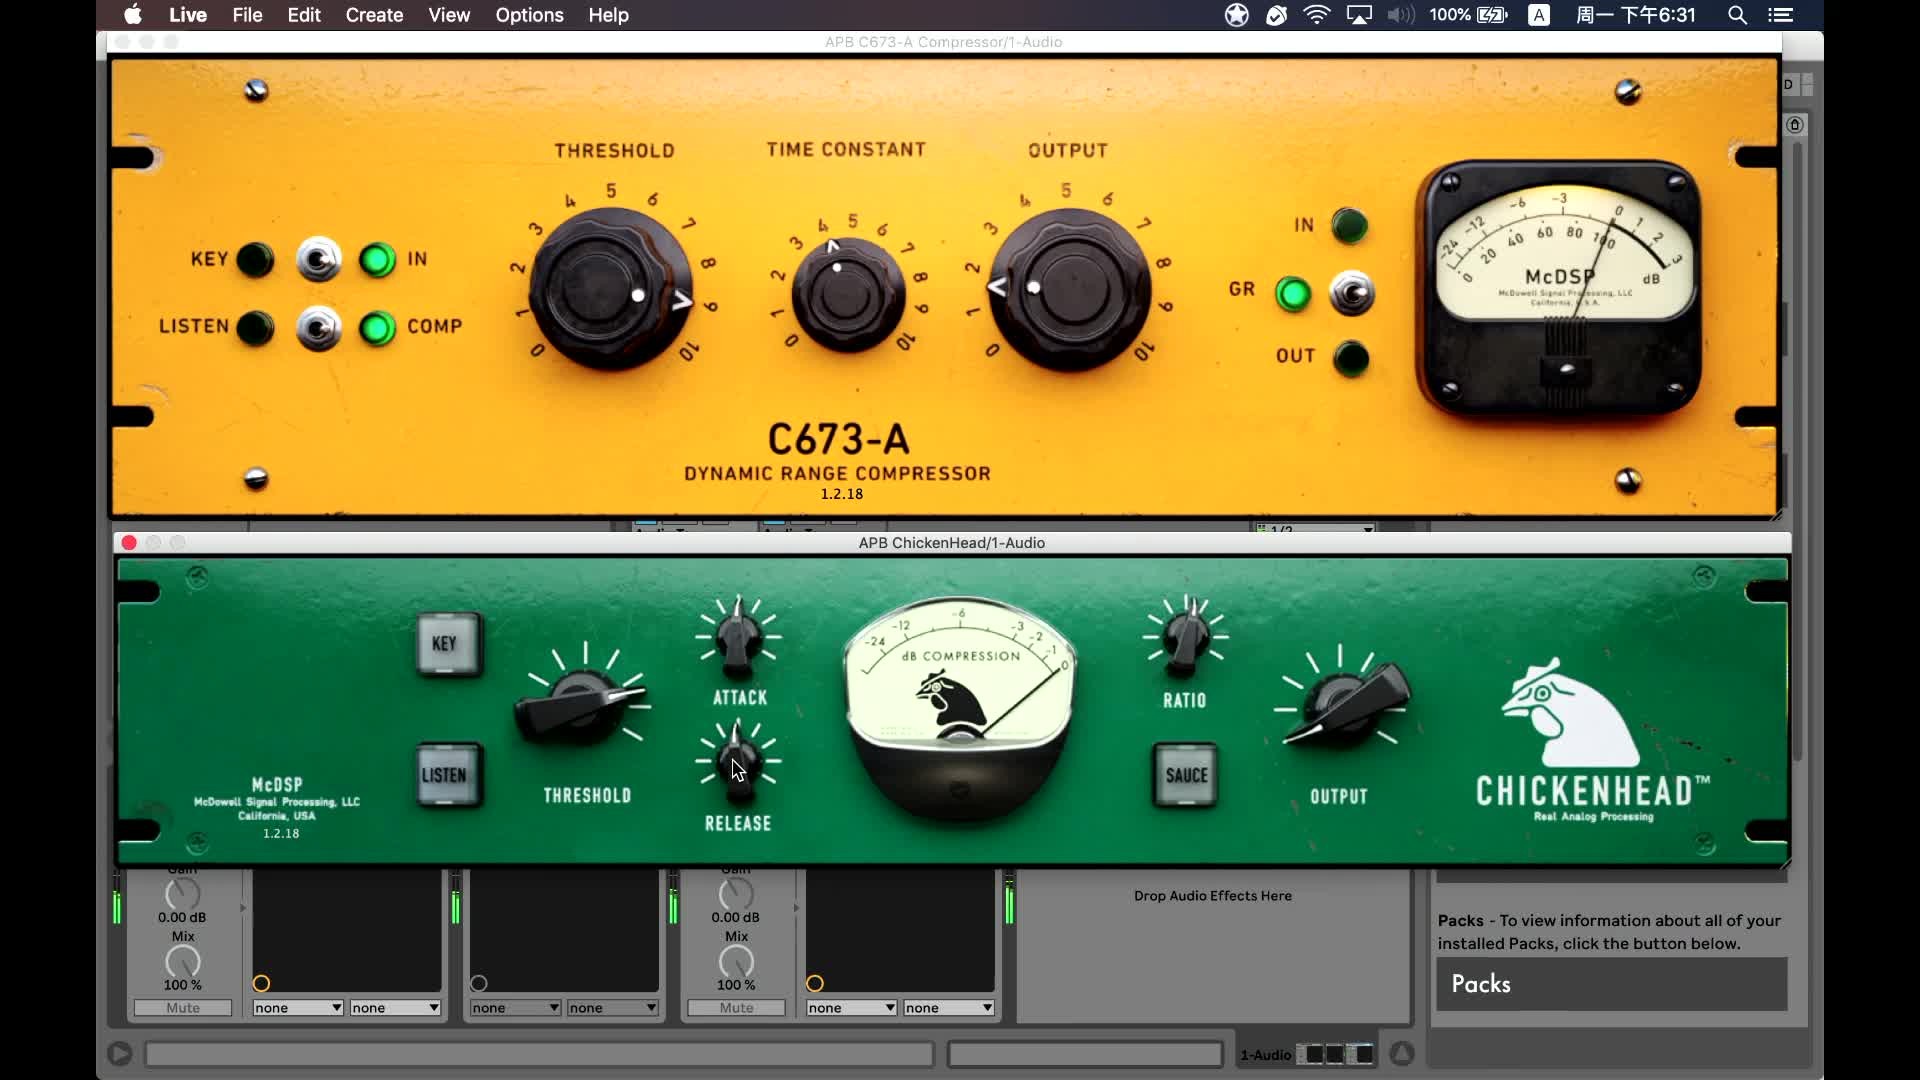Flip the meter mode toggle switch next to GR

coord(1352,294)
